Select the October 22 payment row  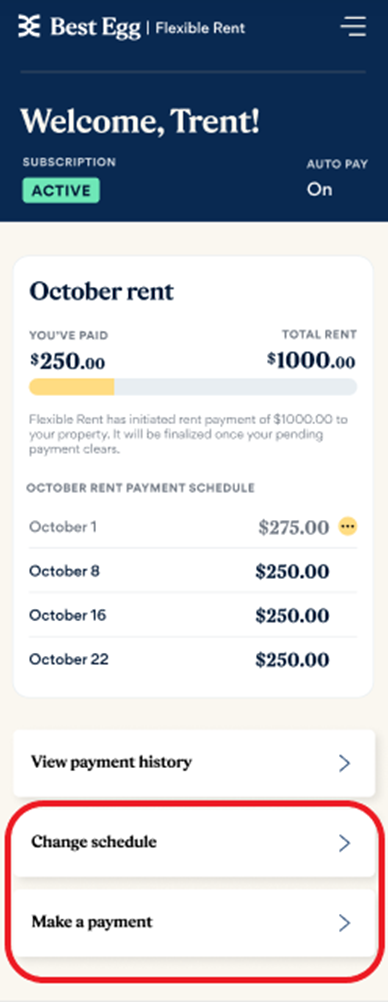pos(193,659)
